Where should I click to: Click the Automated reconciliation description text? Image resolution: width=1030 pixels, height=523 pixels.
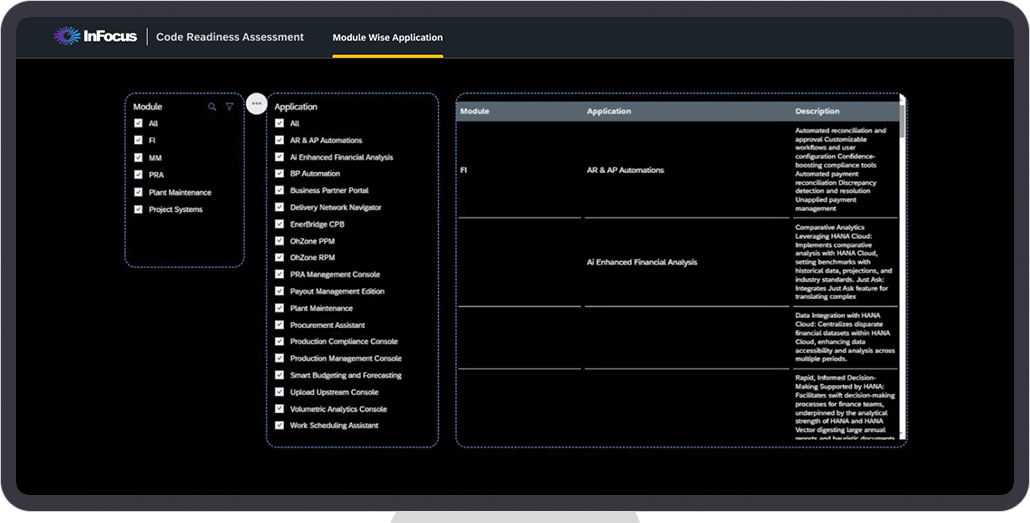coord(841,170)
